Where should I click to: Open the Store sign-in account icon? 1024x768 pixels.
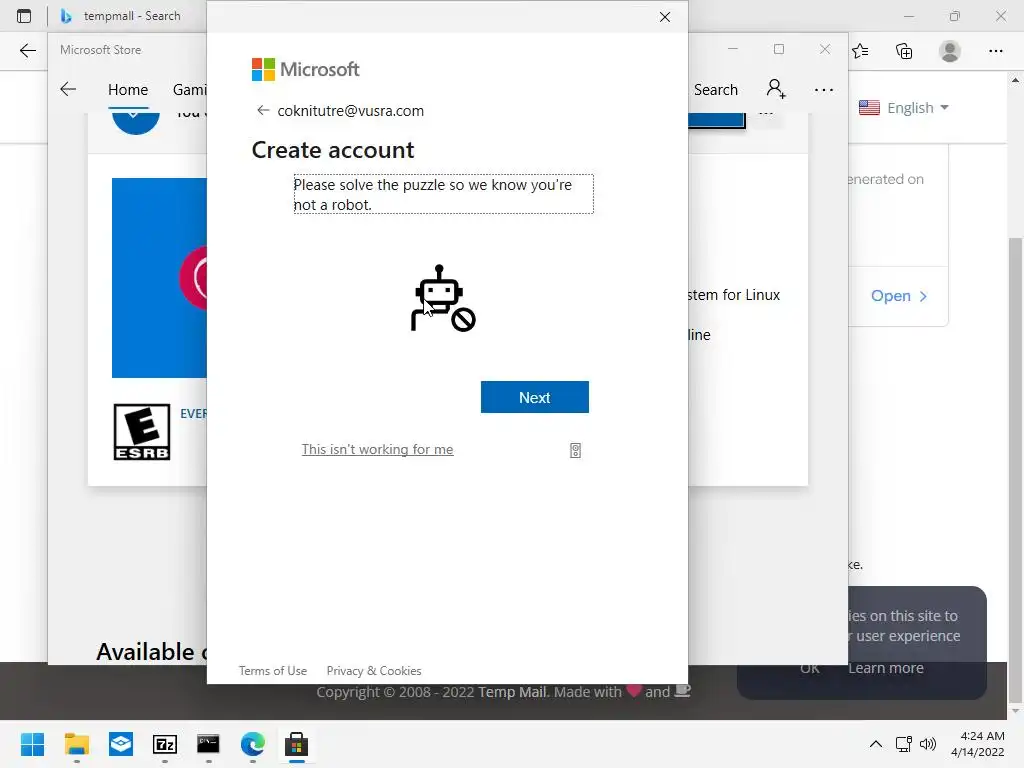coord(776,89)
